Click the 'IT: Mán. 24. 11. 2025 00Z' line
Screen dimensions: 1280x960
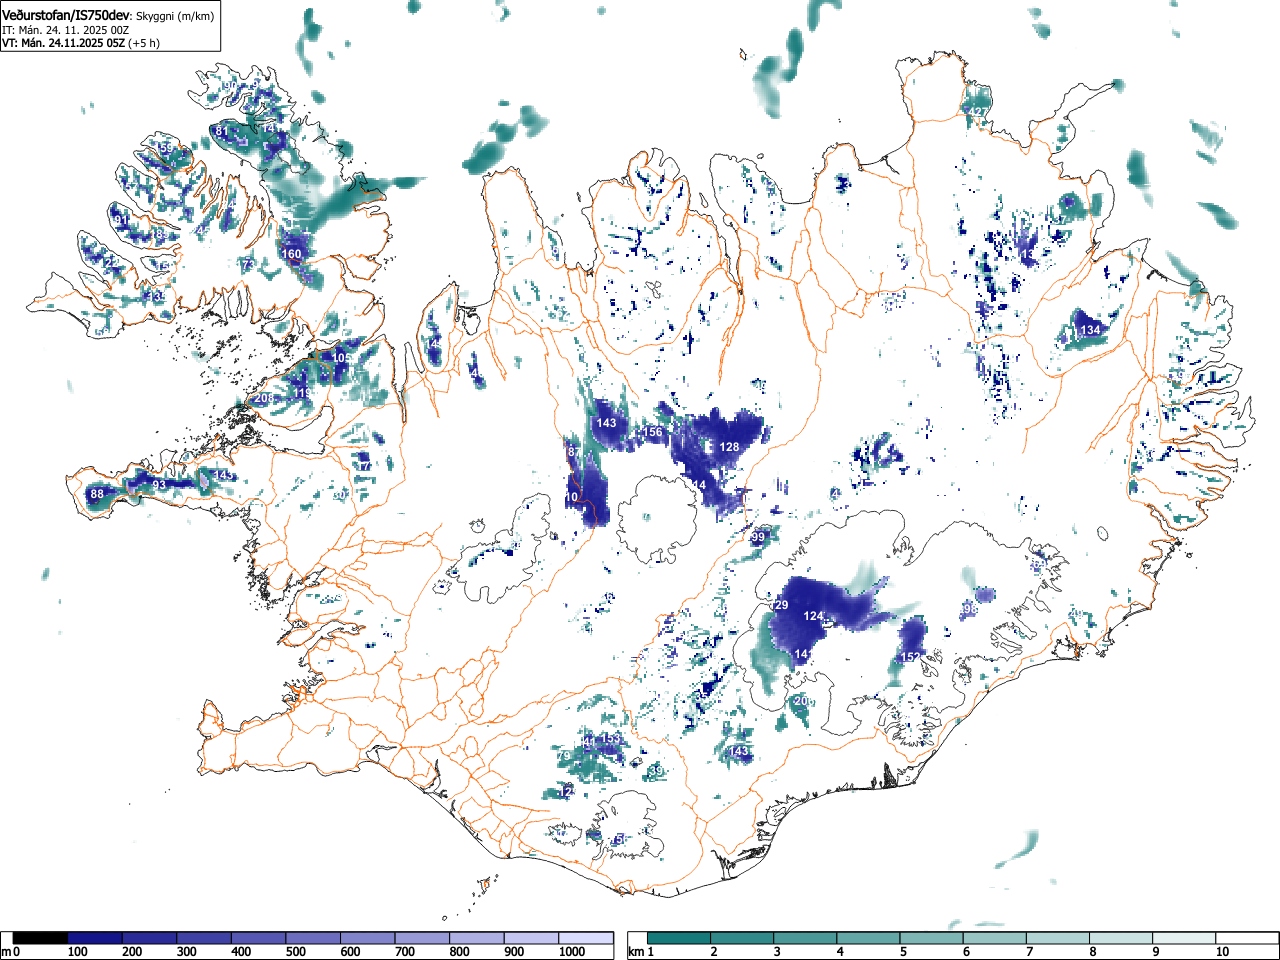pos(65,30)
